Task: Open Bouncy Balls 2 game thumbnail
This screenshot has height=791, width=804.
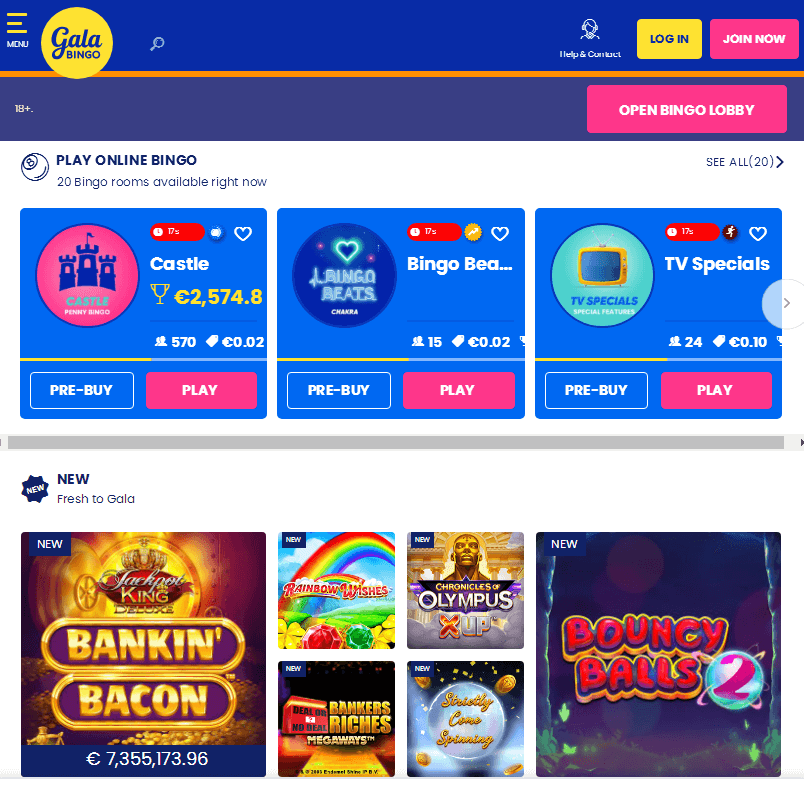Action: coord(658,654)
